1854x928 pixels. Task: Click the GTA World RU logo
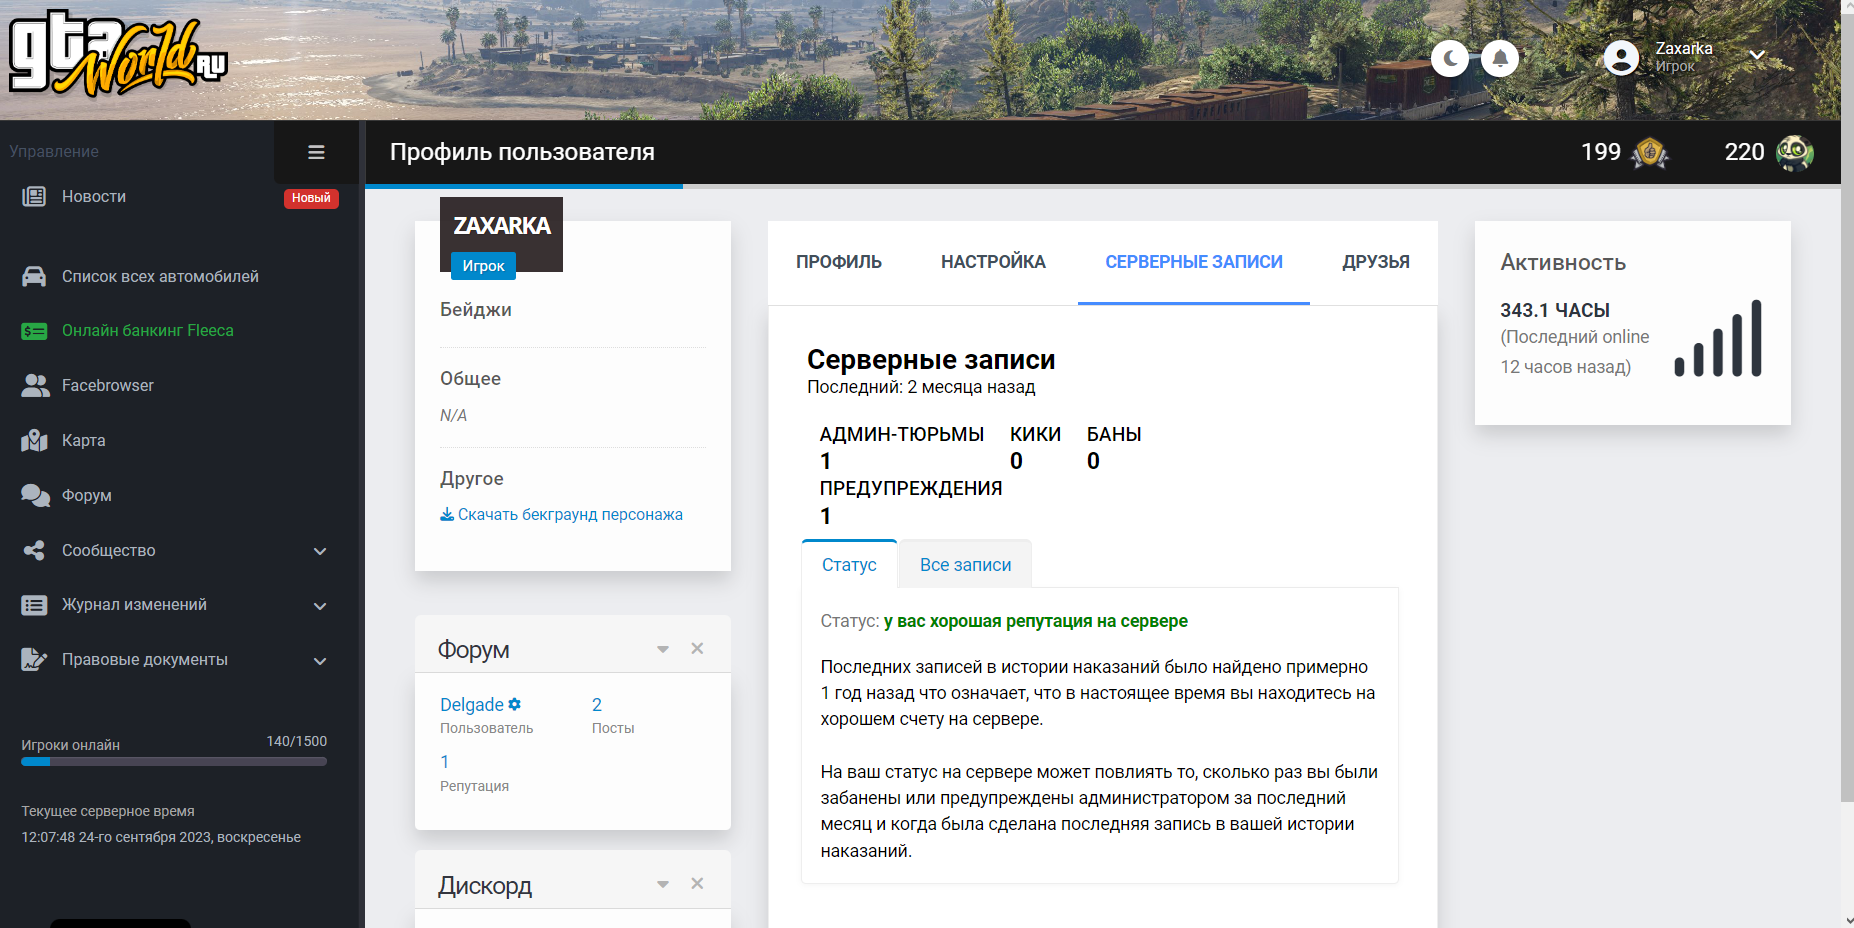pos(118,54)
